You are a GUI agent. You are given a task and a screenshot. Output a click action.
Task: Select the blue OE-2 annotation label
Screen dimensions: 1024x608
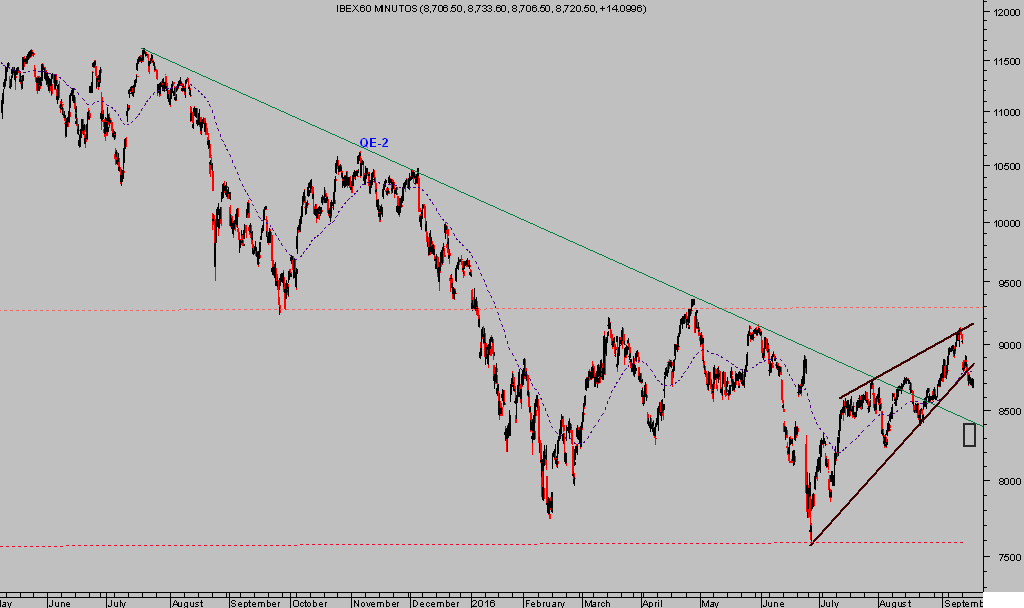373,143
